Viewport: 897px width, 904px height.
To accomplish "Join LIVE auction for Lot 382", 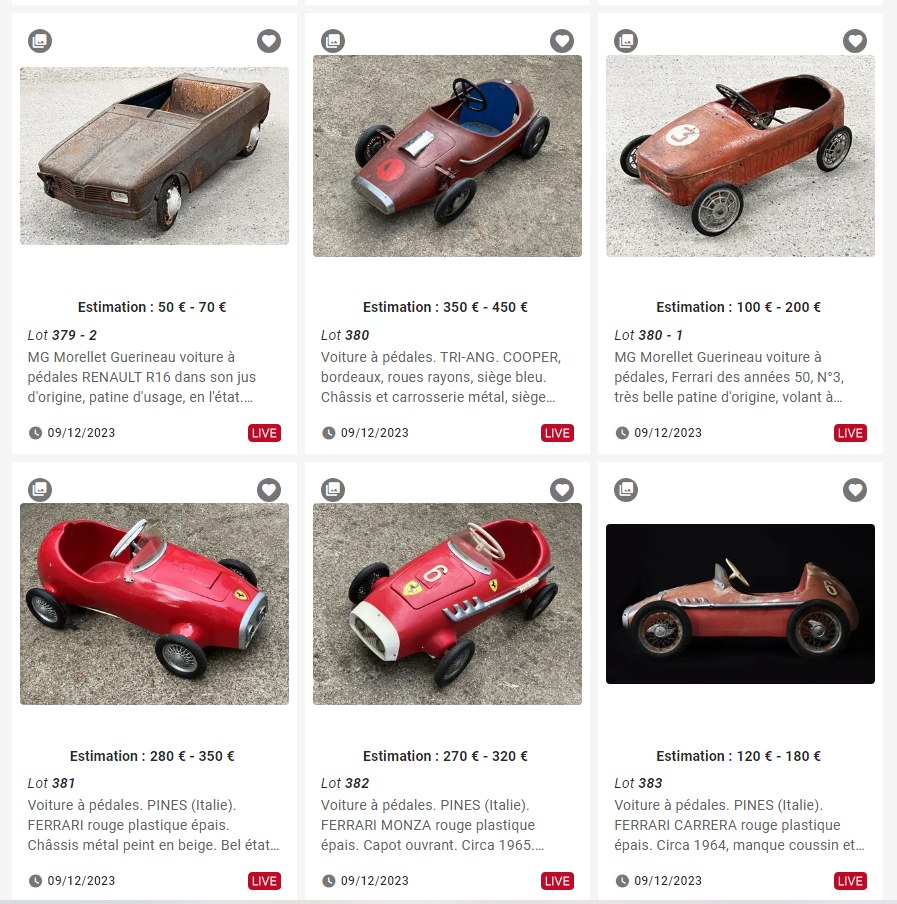I will 557,881.
